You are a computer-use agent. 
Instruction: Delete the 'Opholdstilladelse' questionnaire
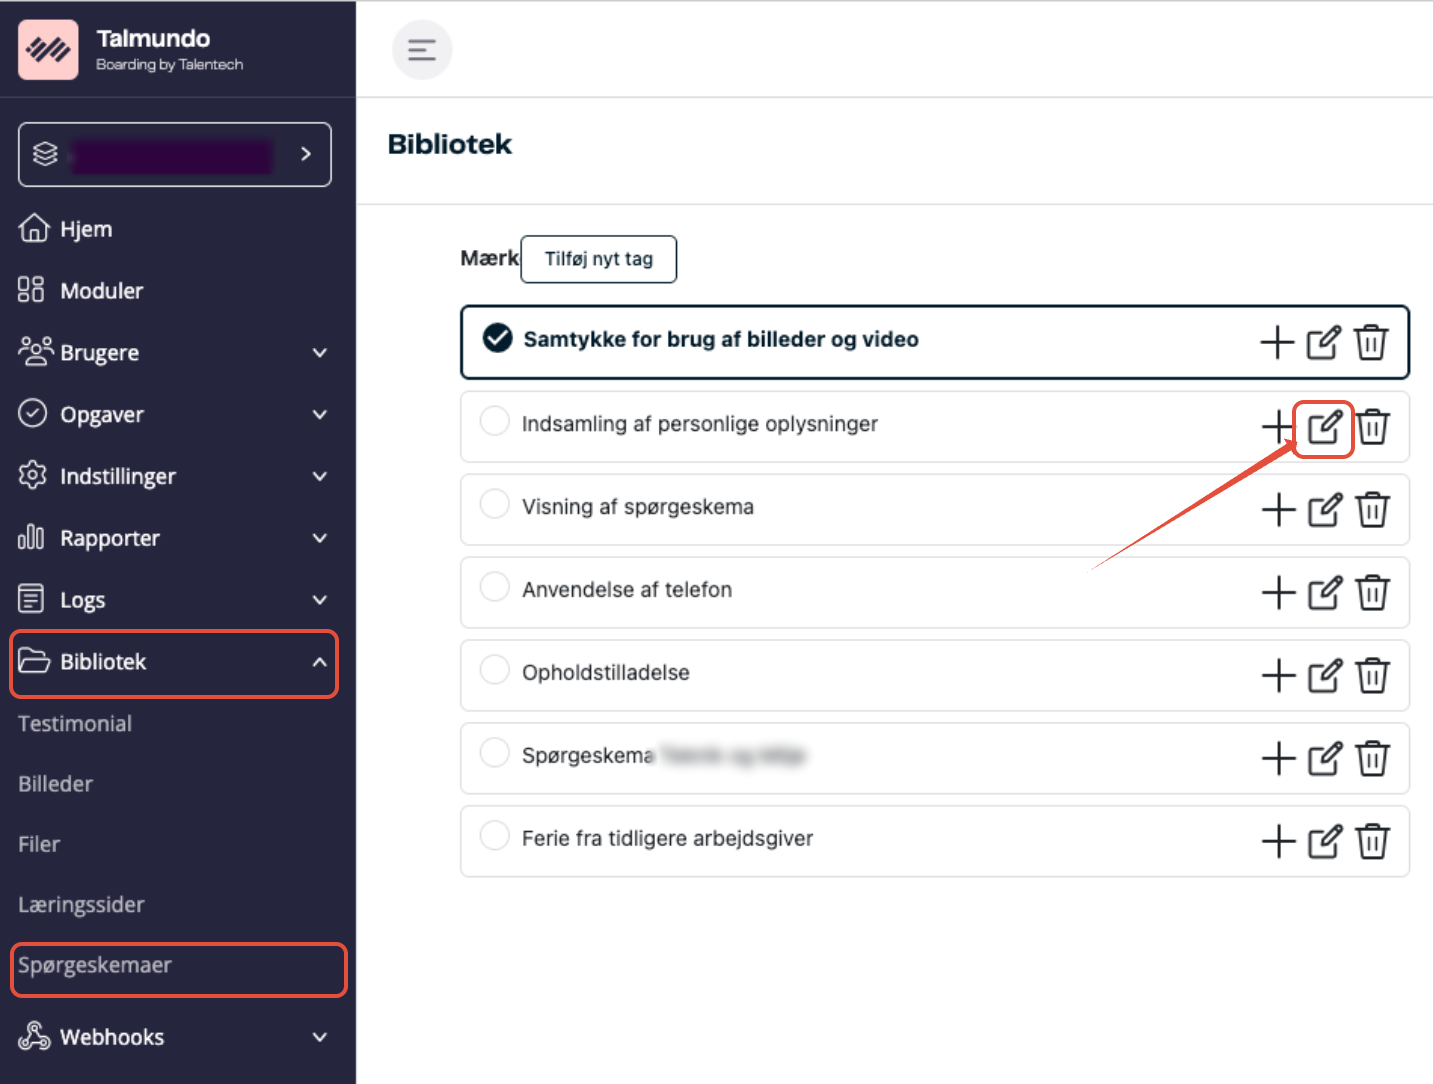coord(1372,676)
